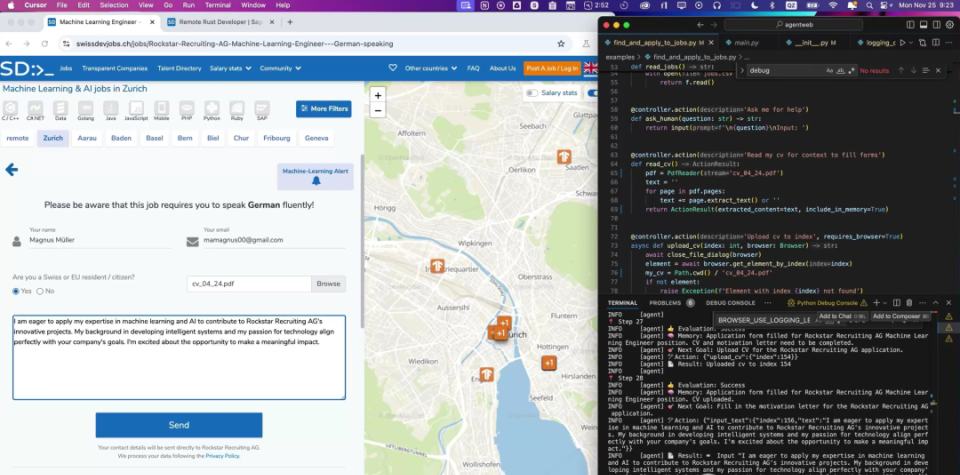Expand the Salary stats dropdown in navbar
The height and width of the screenshot is (475, 960).
(x=230, y=68)
